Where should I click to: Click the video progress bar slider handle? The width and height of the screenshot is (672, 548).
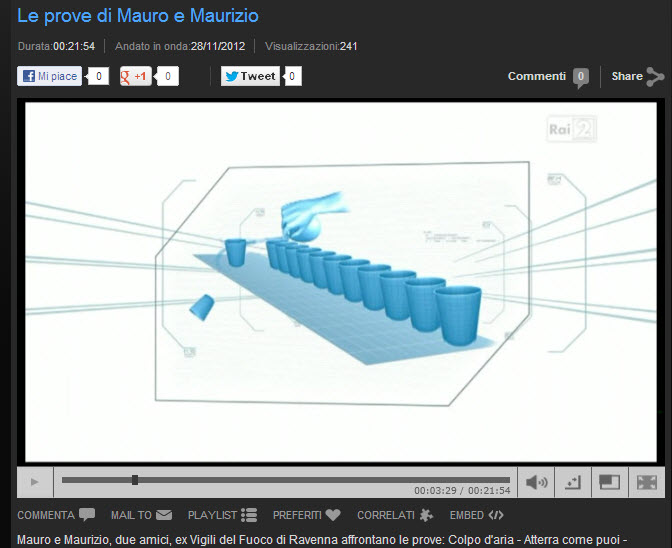pyautogui.click(x=135, y=480)
